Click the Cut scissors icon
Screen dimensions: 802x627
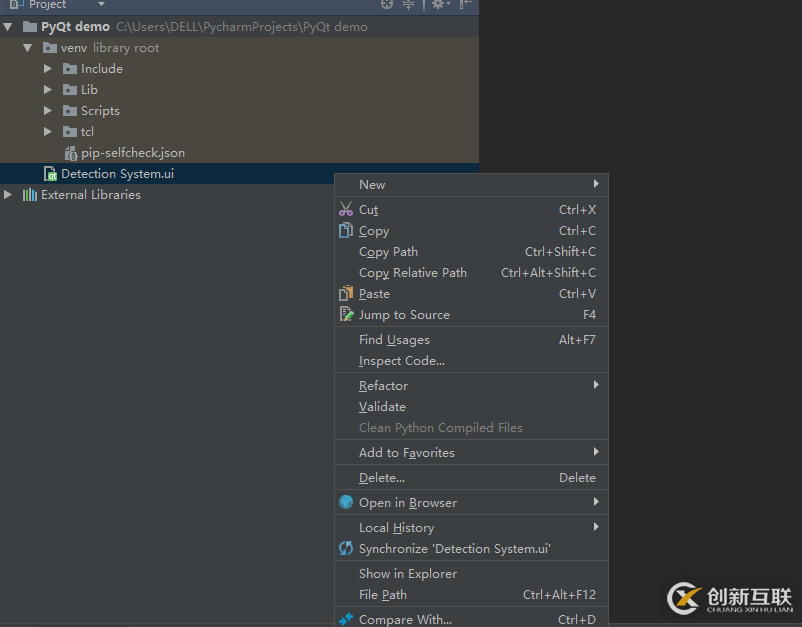point(346,209)
